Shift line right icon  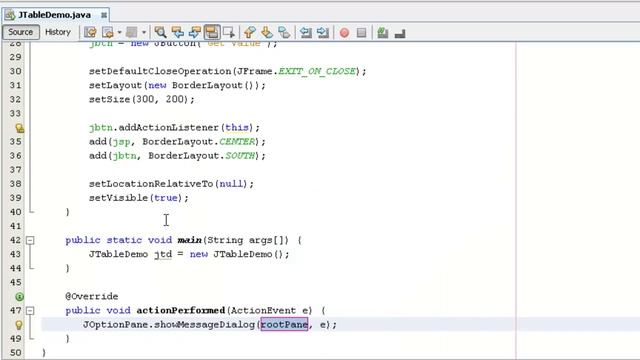[323, 32]
